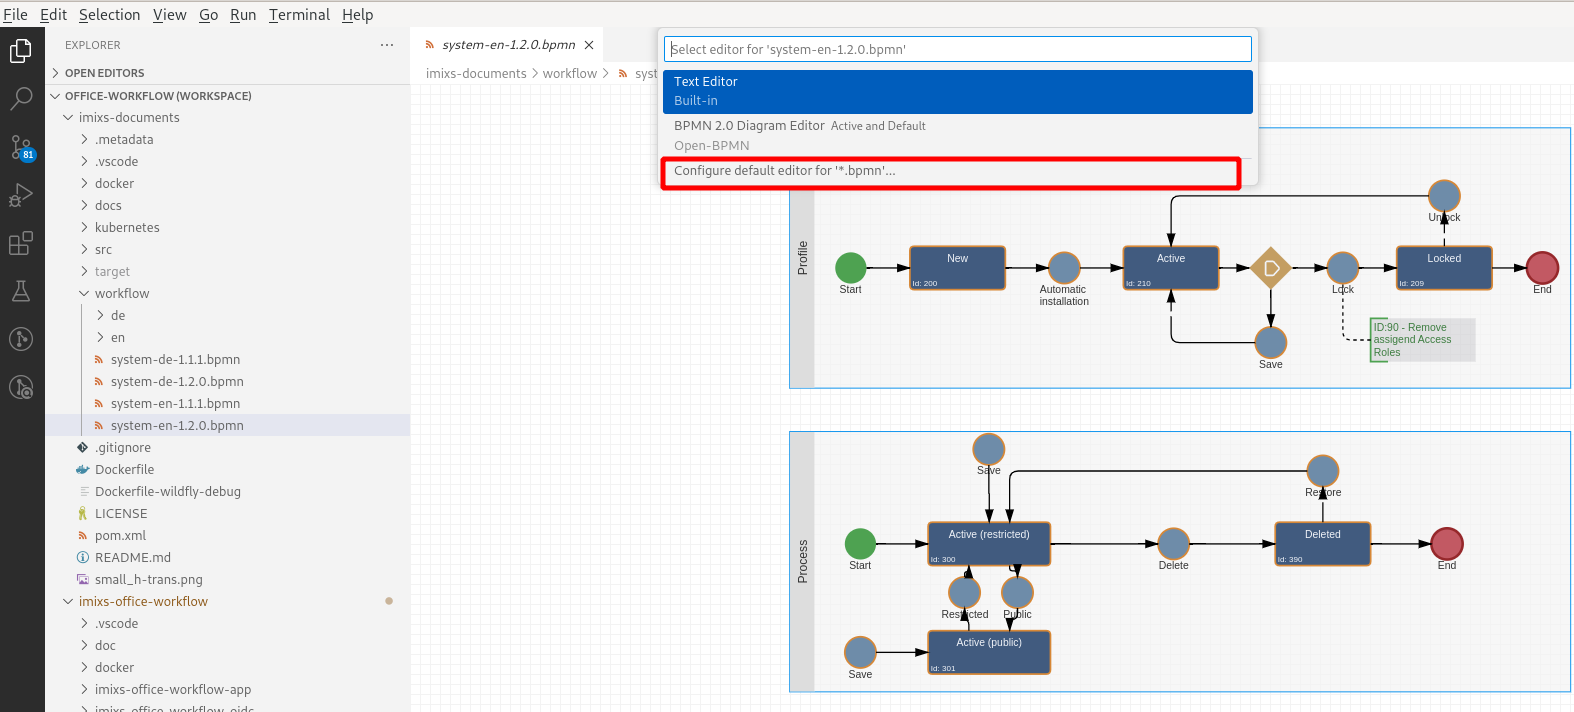Open the Extensions view
This screenshot has height=712, width=1574.
coord(21,243)
